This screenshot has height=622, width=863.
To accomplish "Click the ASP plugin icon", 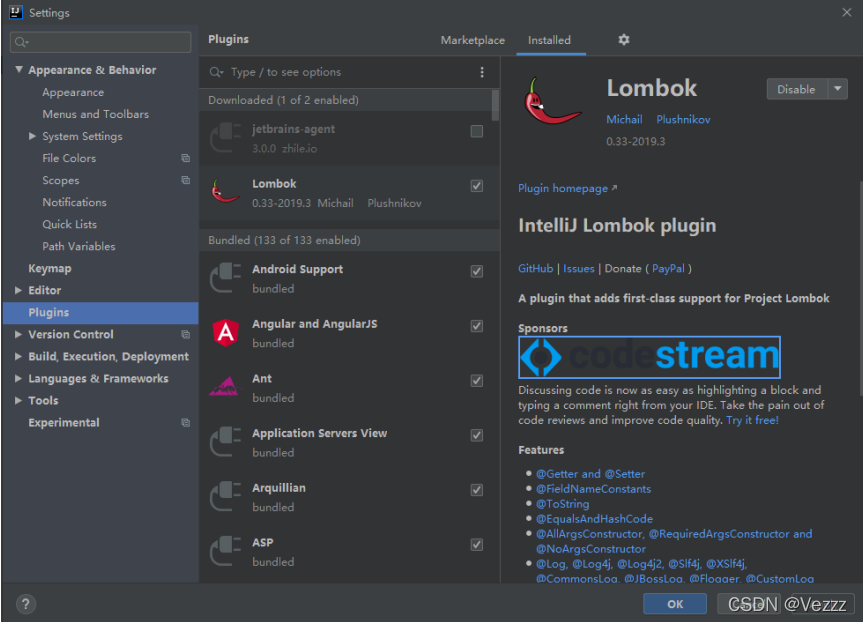I will (x=226, y=551).
